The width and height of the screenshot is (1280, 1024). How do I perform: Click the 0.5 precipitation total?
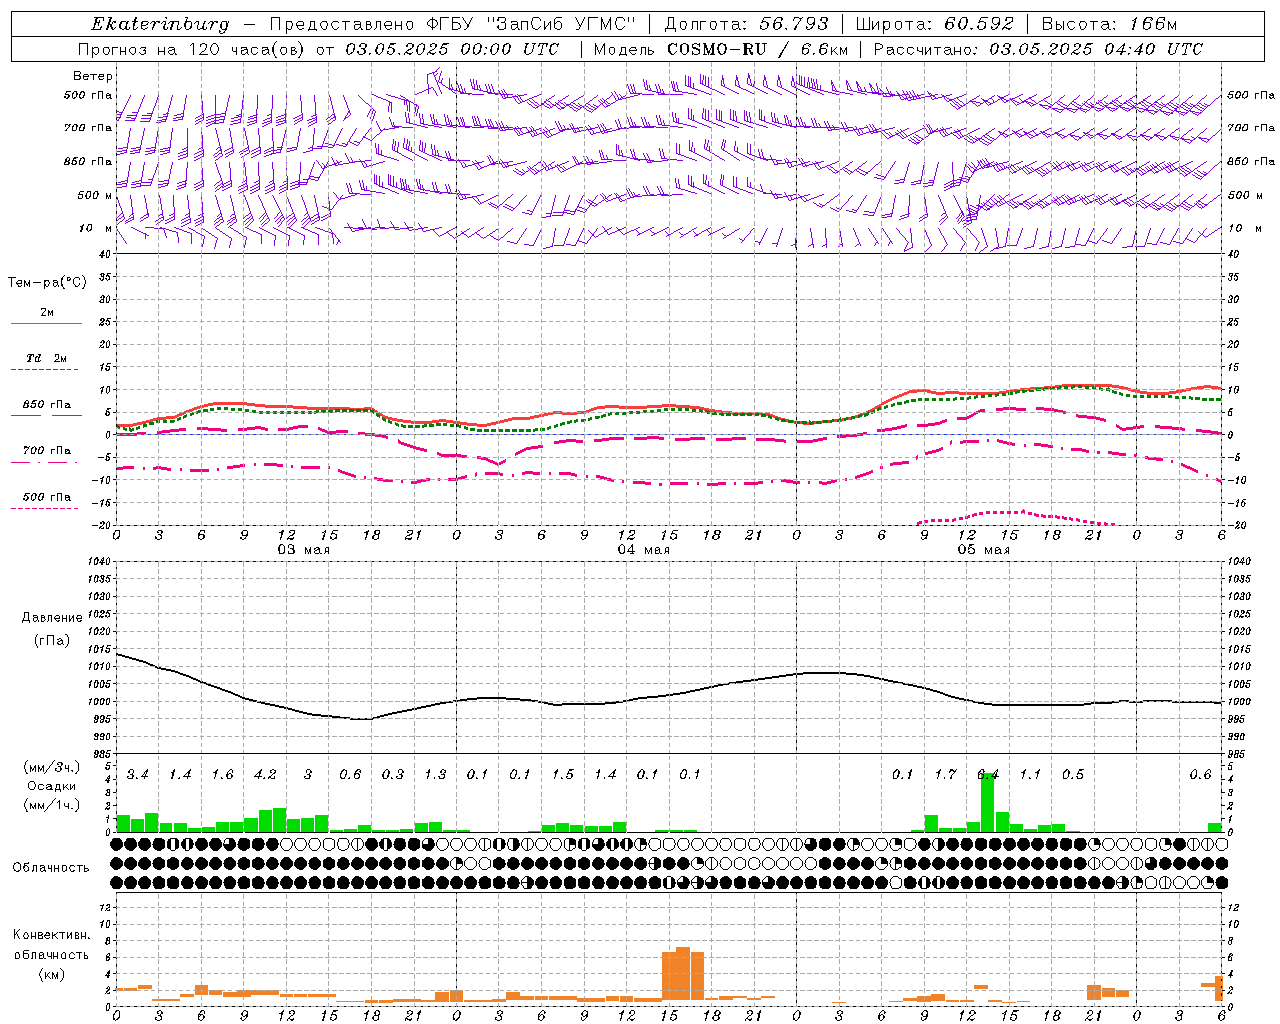pos(1073,774)
